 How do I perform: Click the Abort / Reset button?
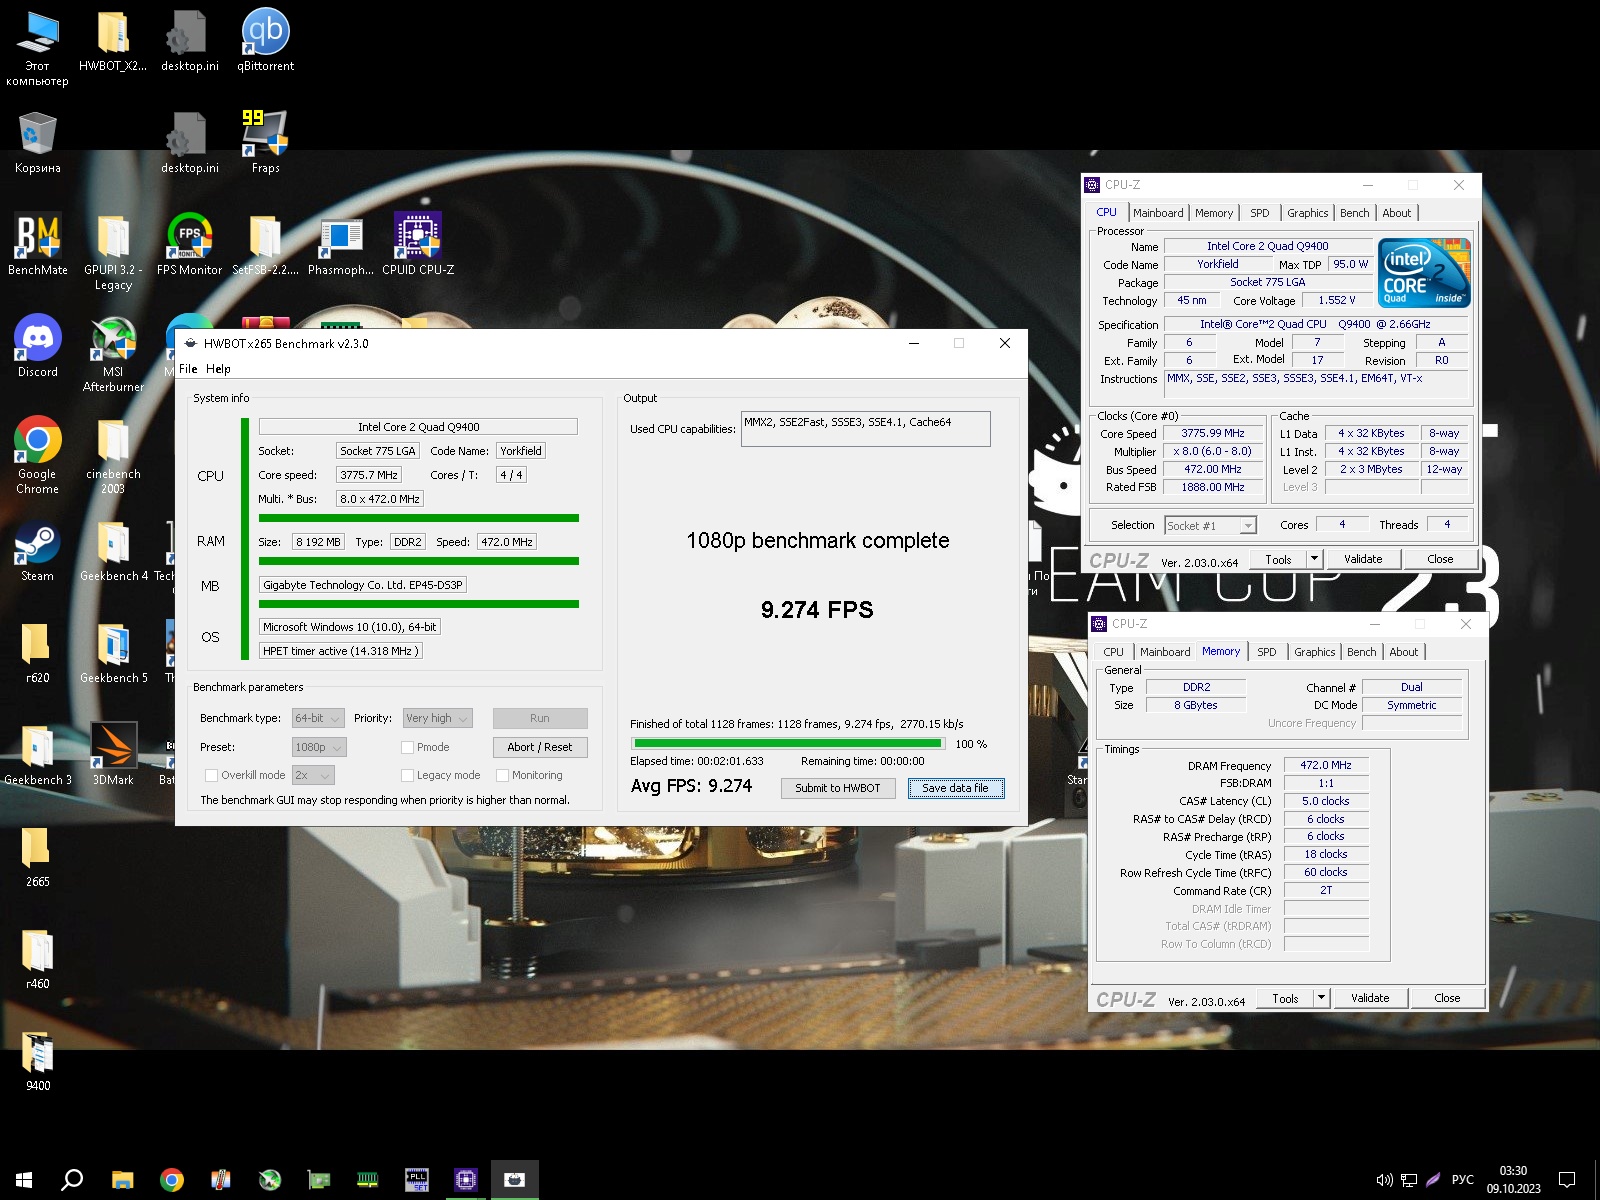(x=540, y=747)
